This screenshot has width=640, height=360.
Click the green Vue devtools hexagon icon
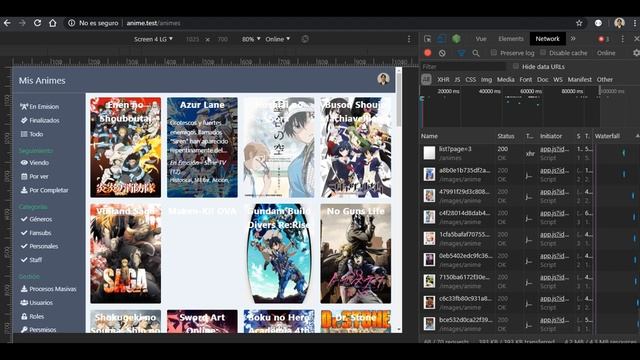point(456,39)
